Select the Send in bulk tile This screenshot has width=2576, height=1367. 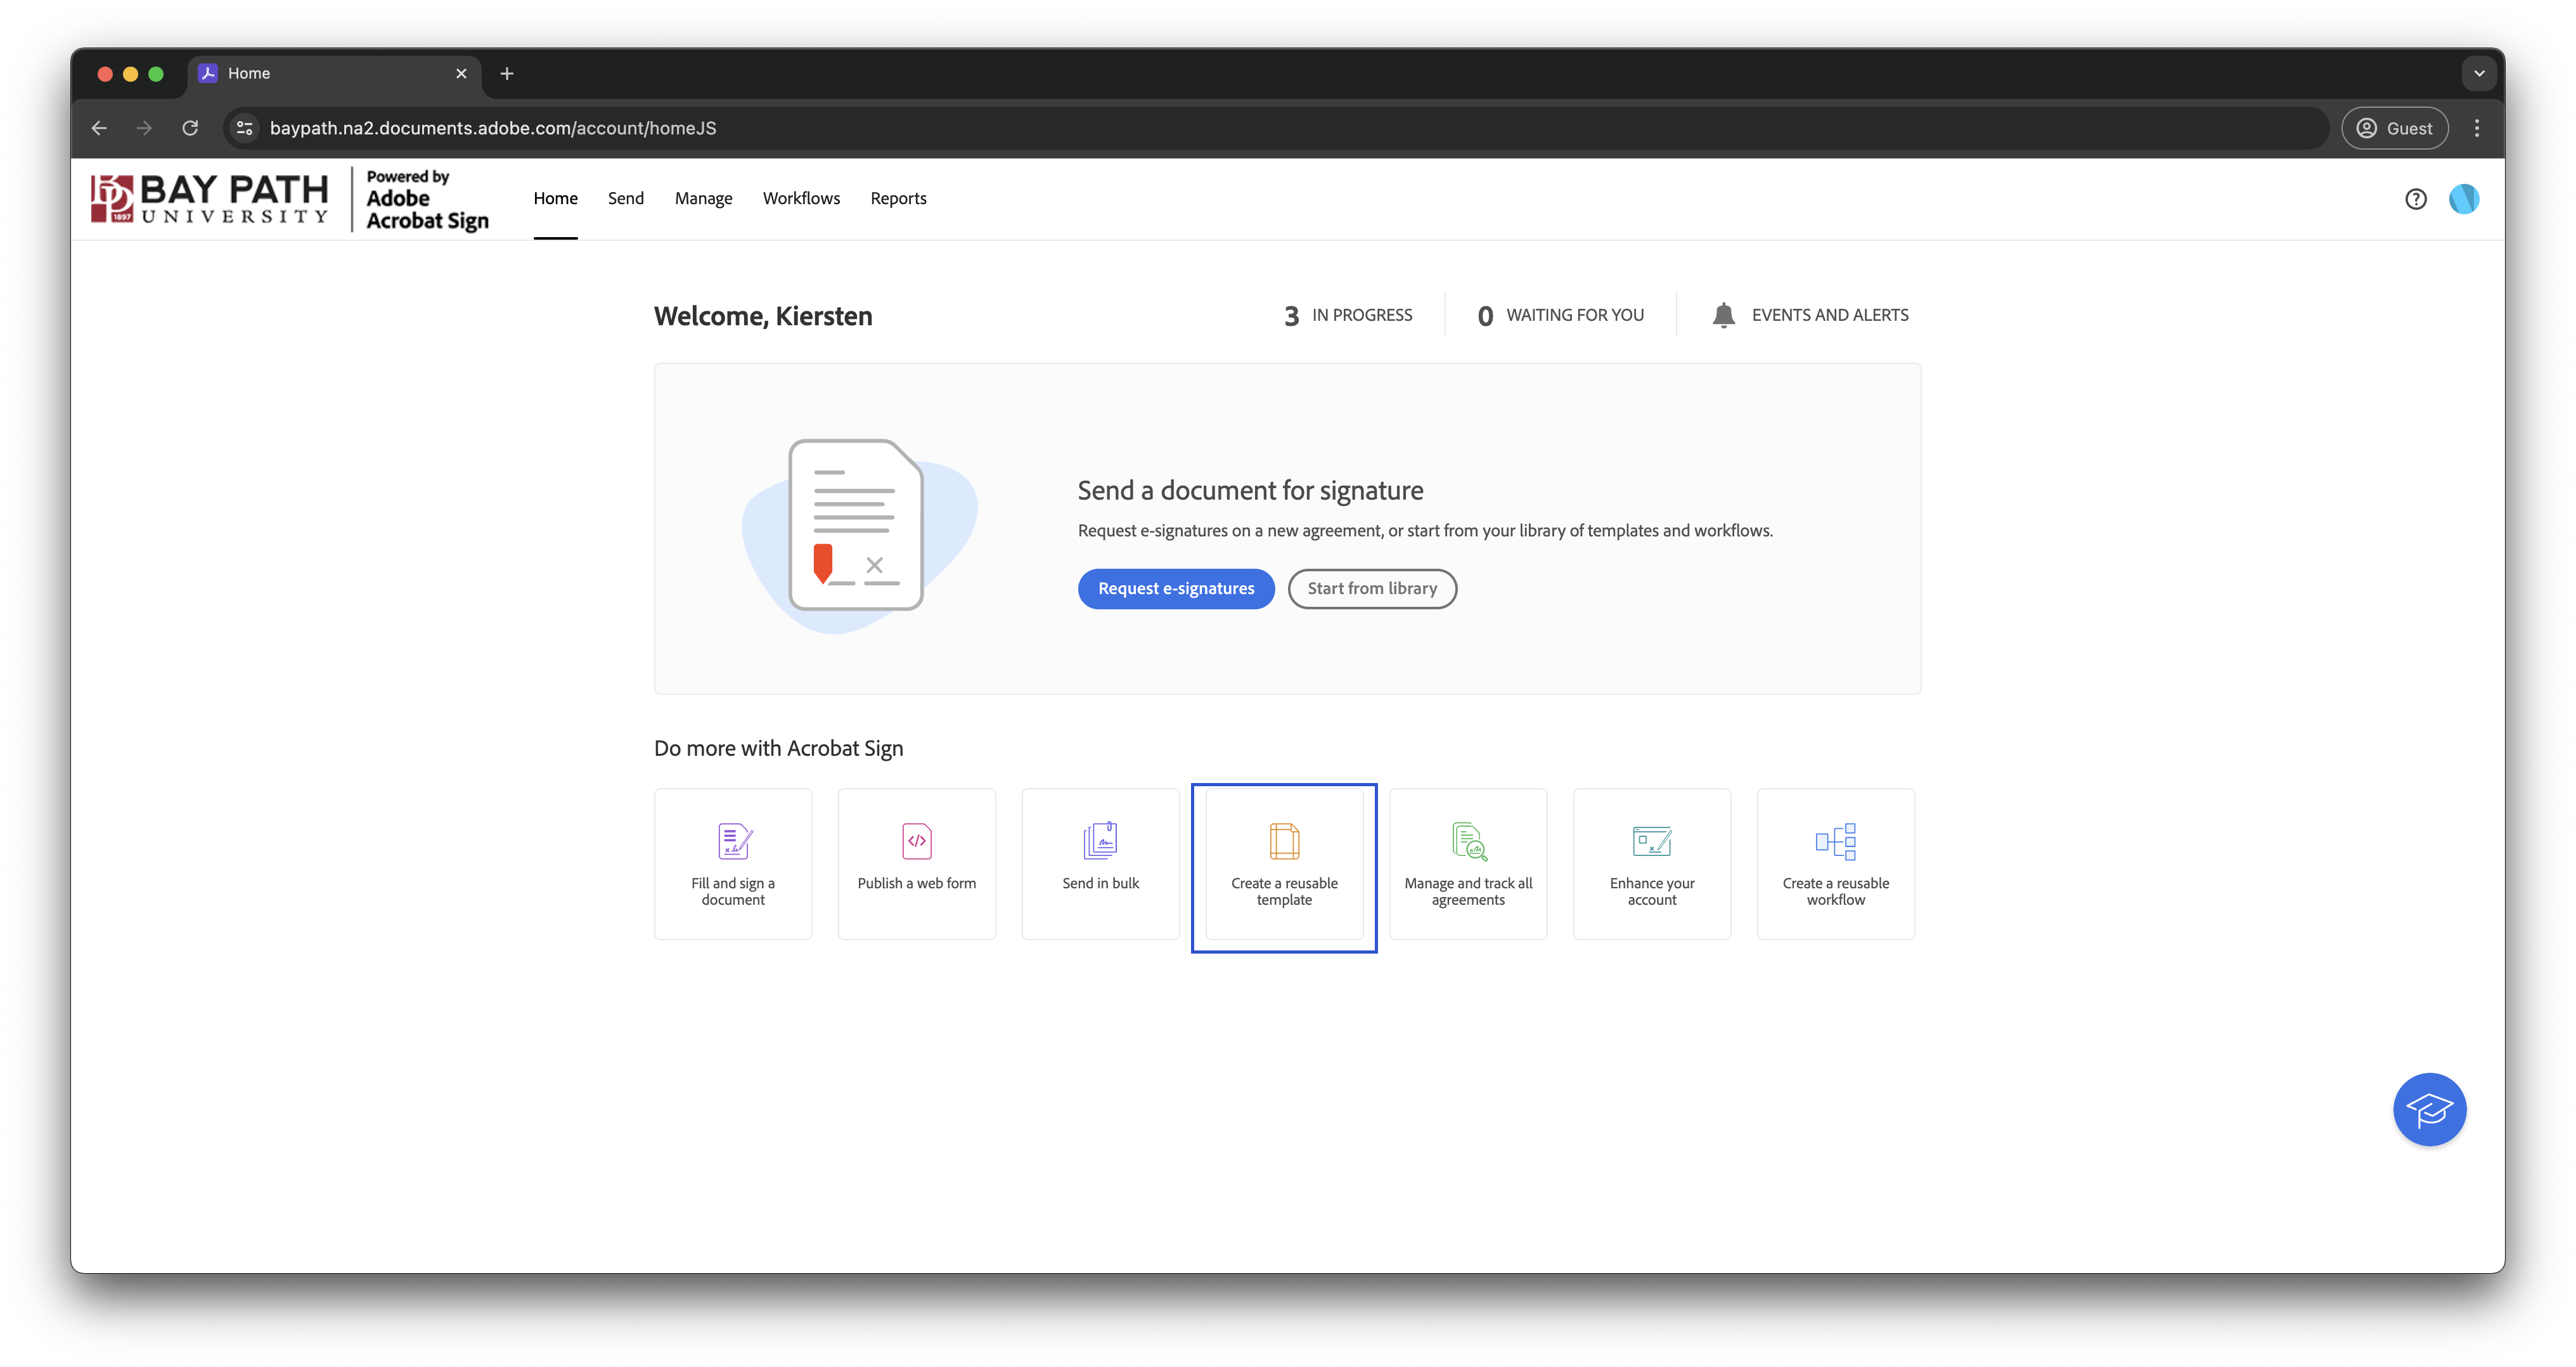click(1100, 864)
